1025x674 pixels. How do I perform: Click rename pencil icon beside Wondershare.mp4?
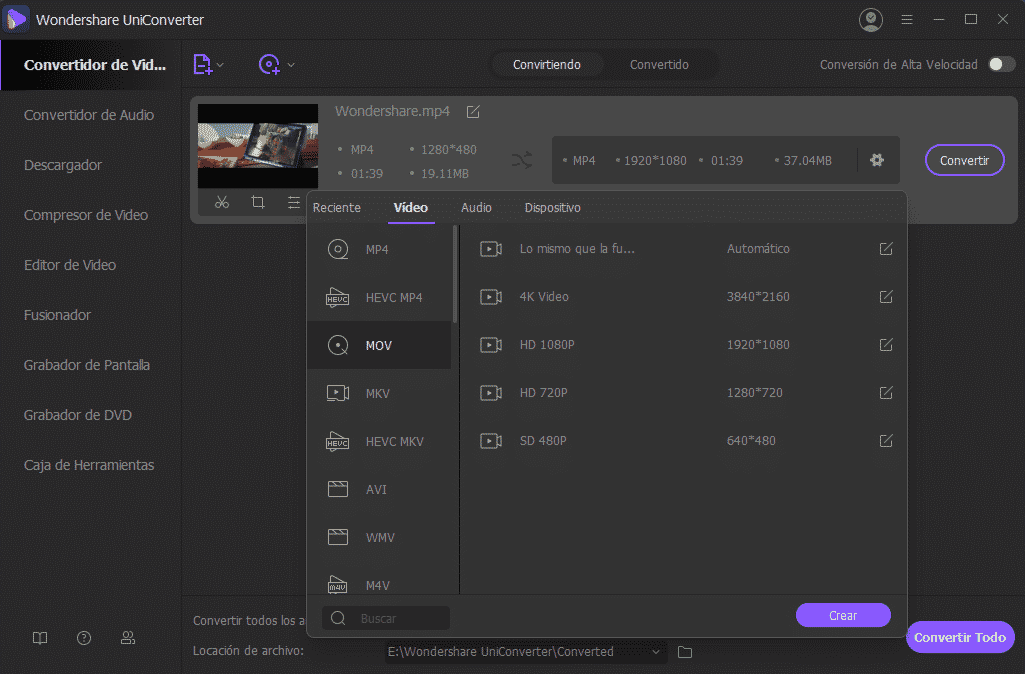click(473, 111)
